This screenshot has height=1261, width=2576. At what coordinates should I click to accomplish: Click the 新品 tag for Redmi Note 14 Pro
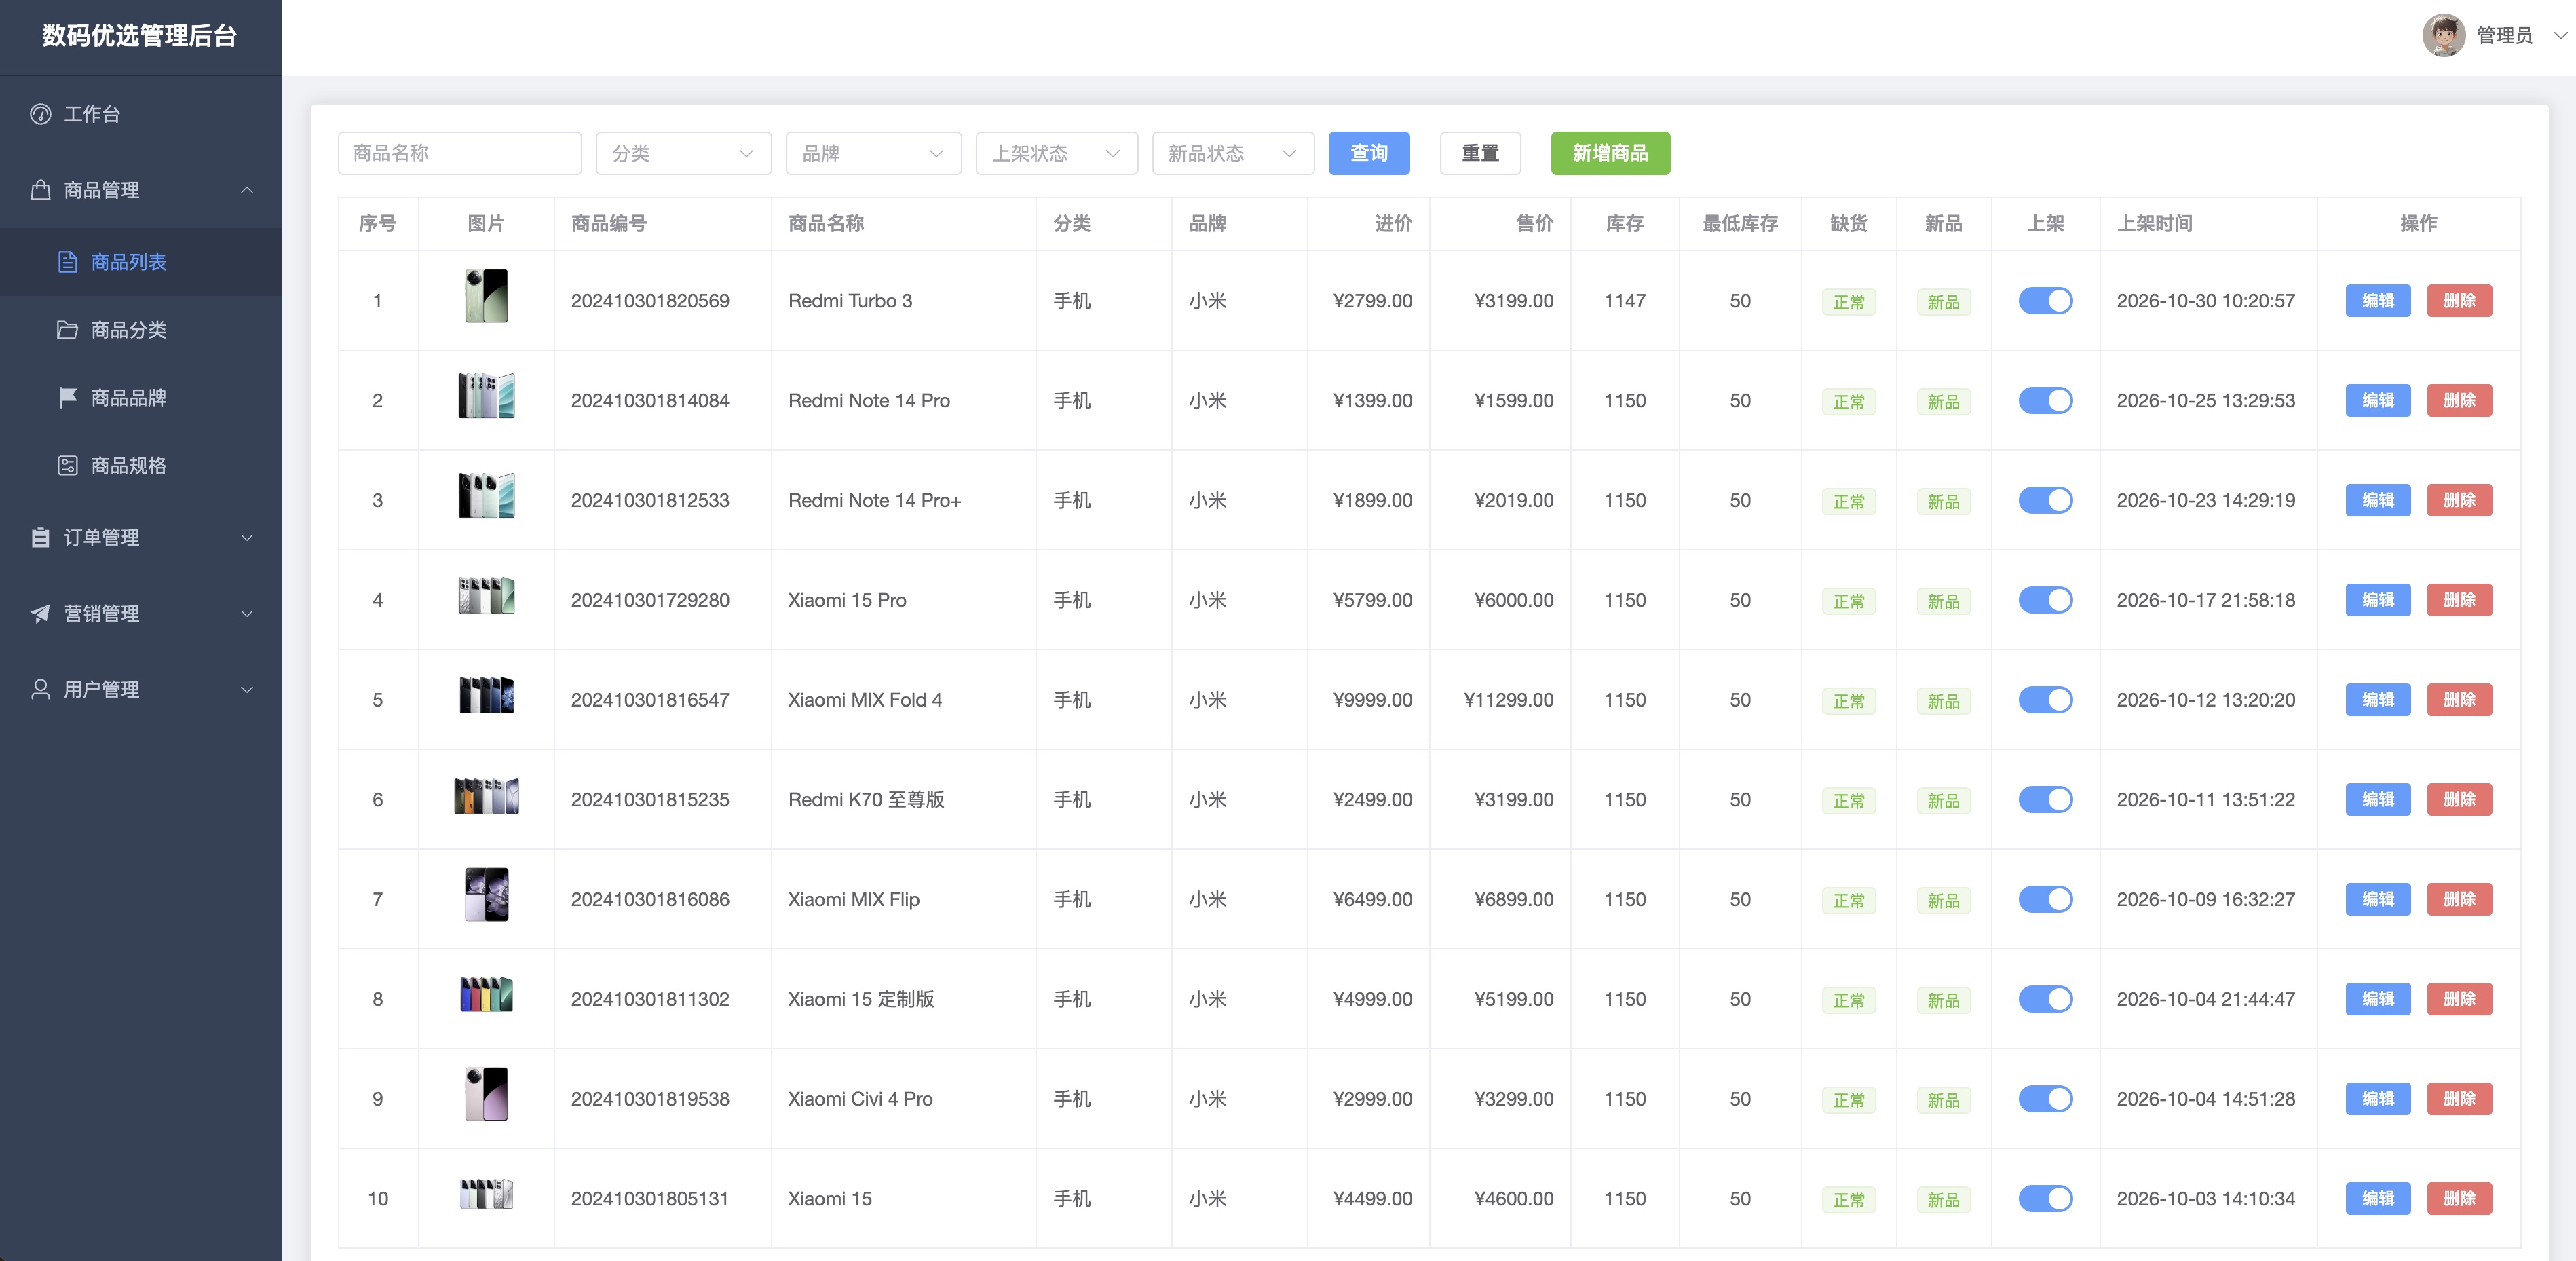pos(1943,402)
